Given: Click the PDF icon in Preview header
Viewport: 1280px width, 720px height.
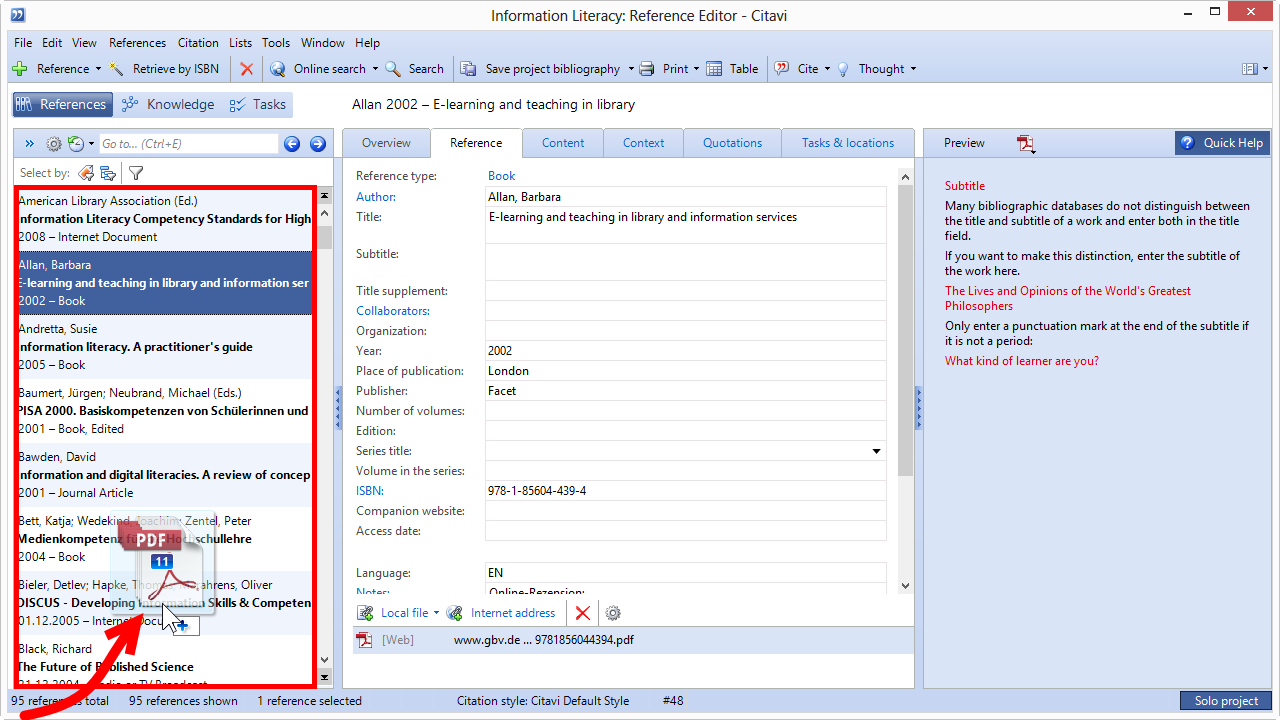Looking at the screenshot, I should click(1026, 143).
